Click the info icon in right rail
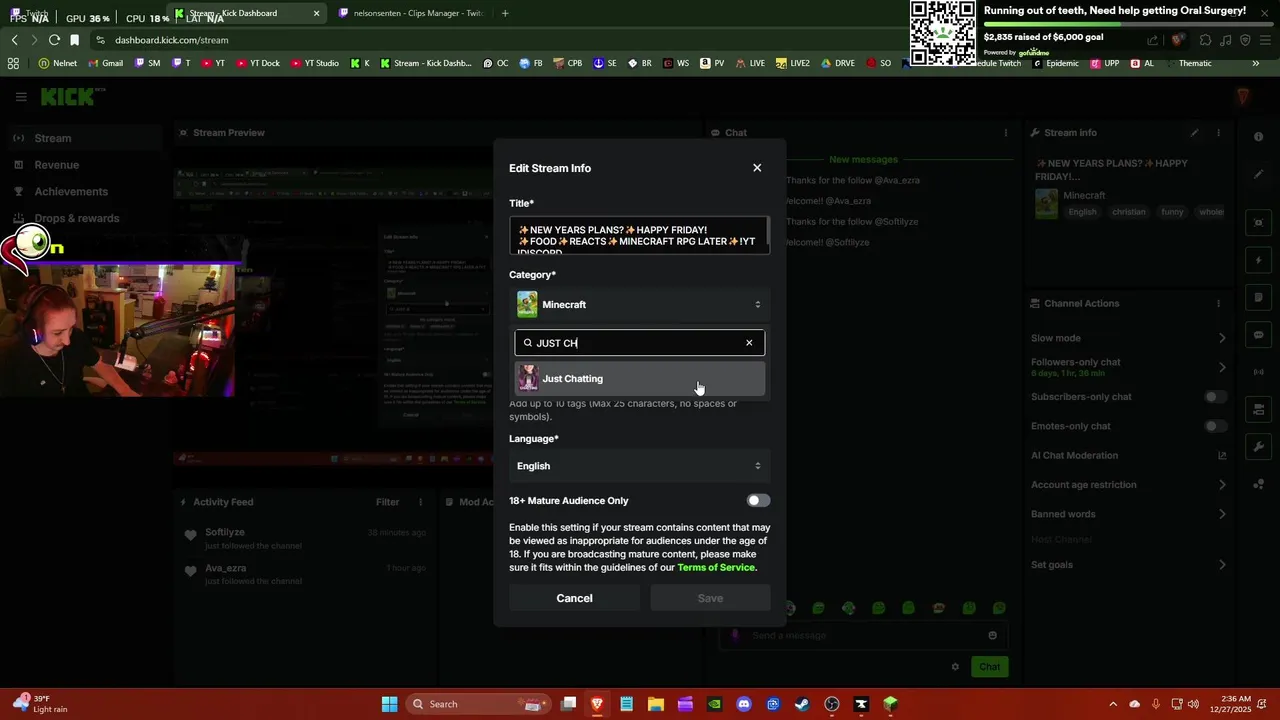Image resolution: width=1280 pixels, height=720 pixels. point(1259,137)
